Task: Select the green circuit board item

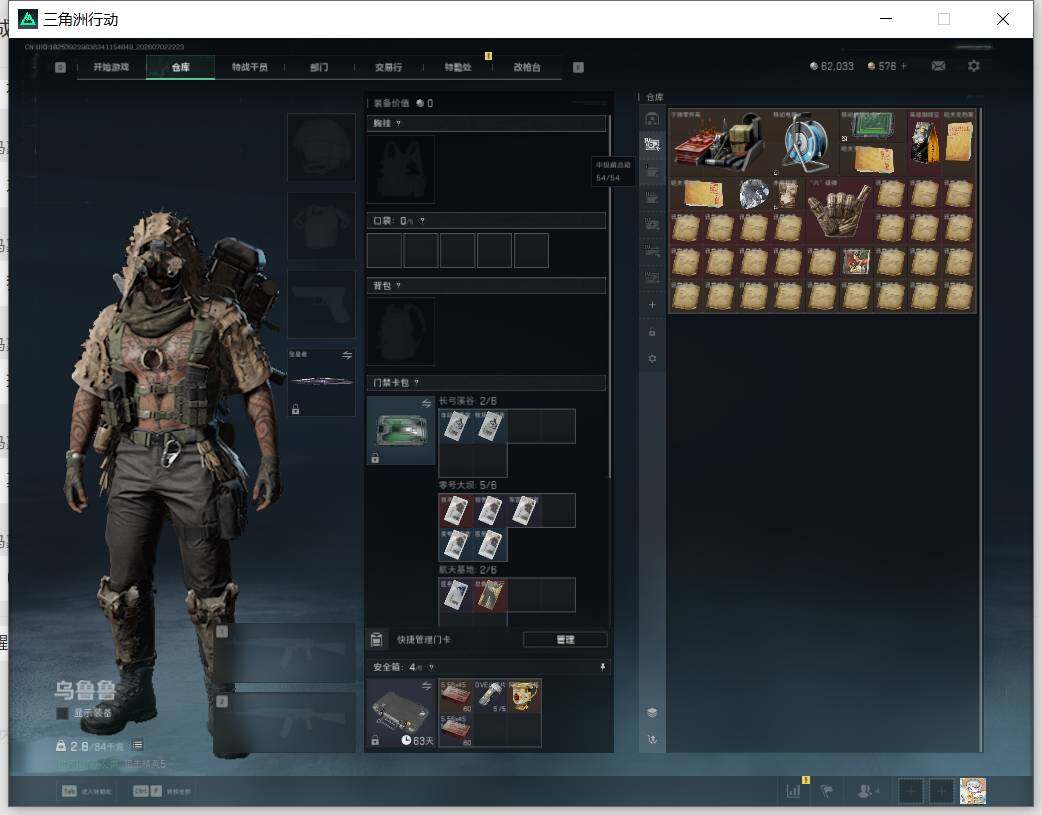Action: [x=873, y=126]
